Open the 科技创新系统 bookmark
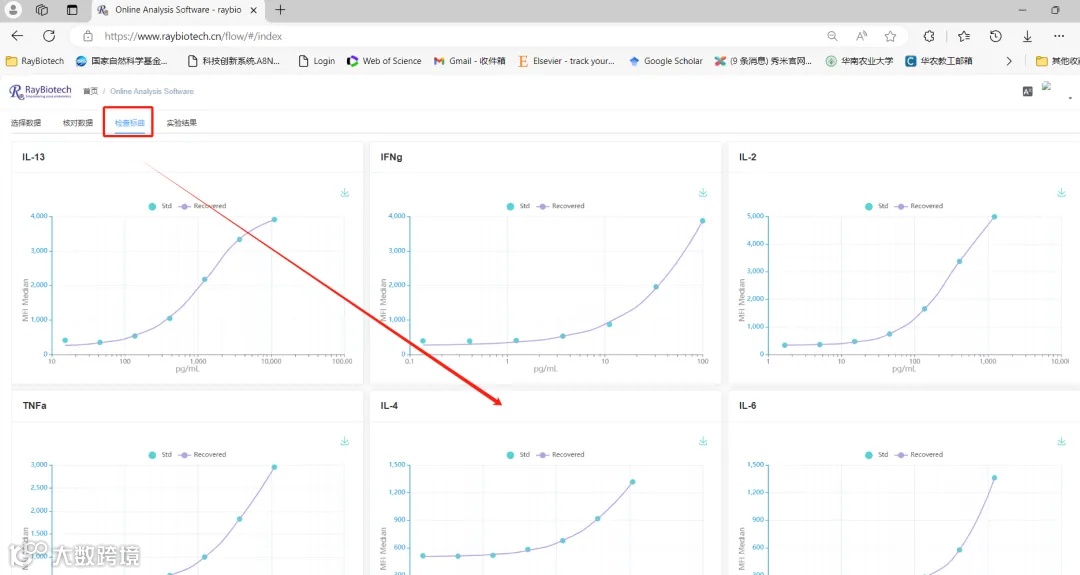Image resolution: width=1080 pixels, height=575 pixels. coord(234,61)
